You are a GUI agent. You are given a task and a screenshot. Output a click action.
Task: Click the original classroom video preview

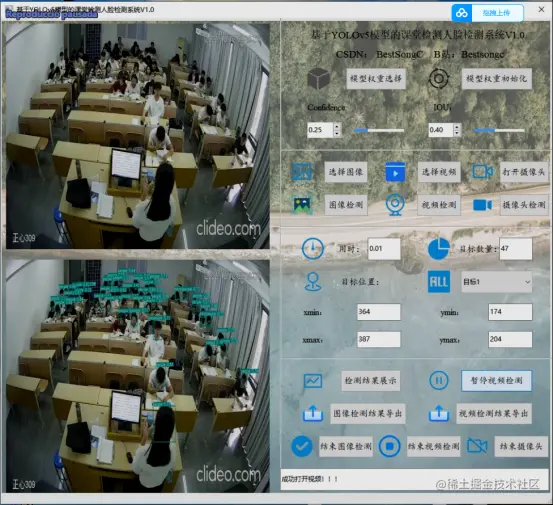(x=138, y=136)
